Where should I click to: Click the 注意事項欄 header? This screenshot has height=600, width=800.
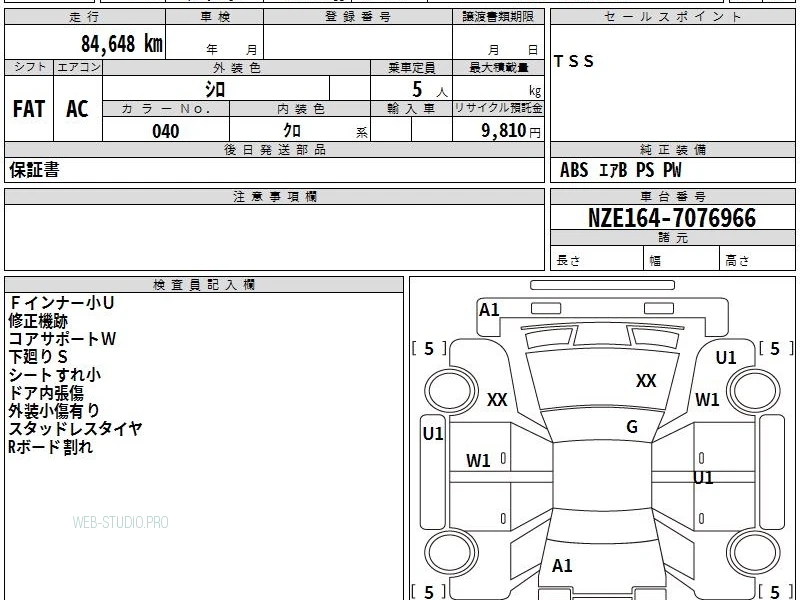(x=274, y=196)
